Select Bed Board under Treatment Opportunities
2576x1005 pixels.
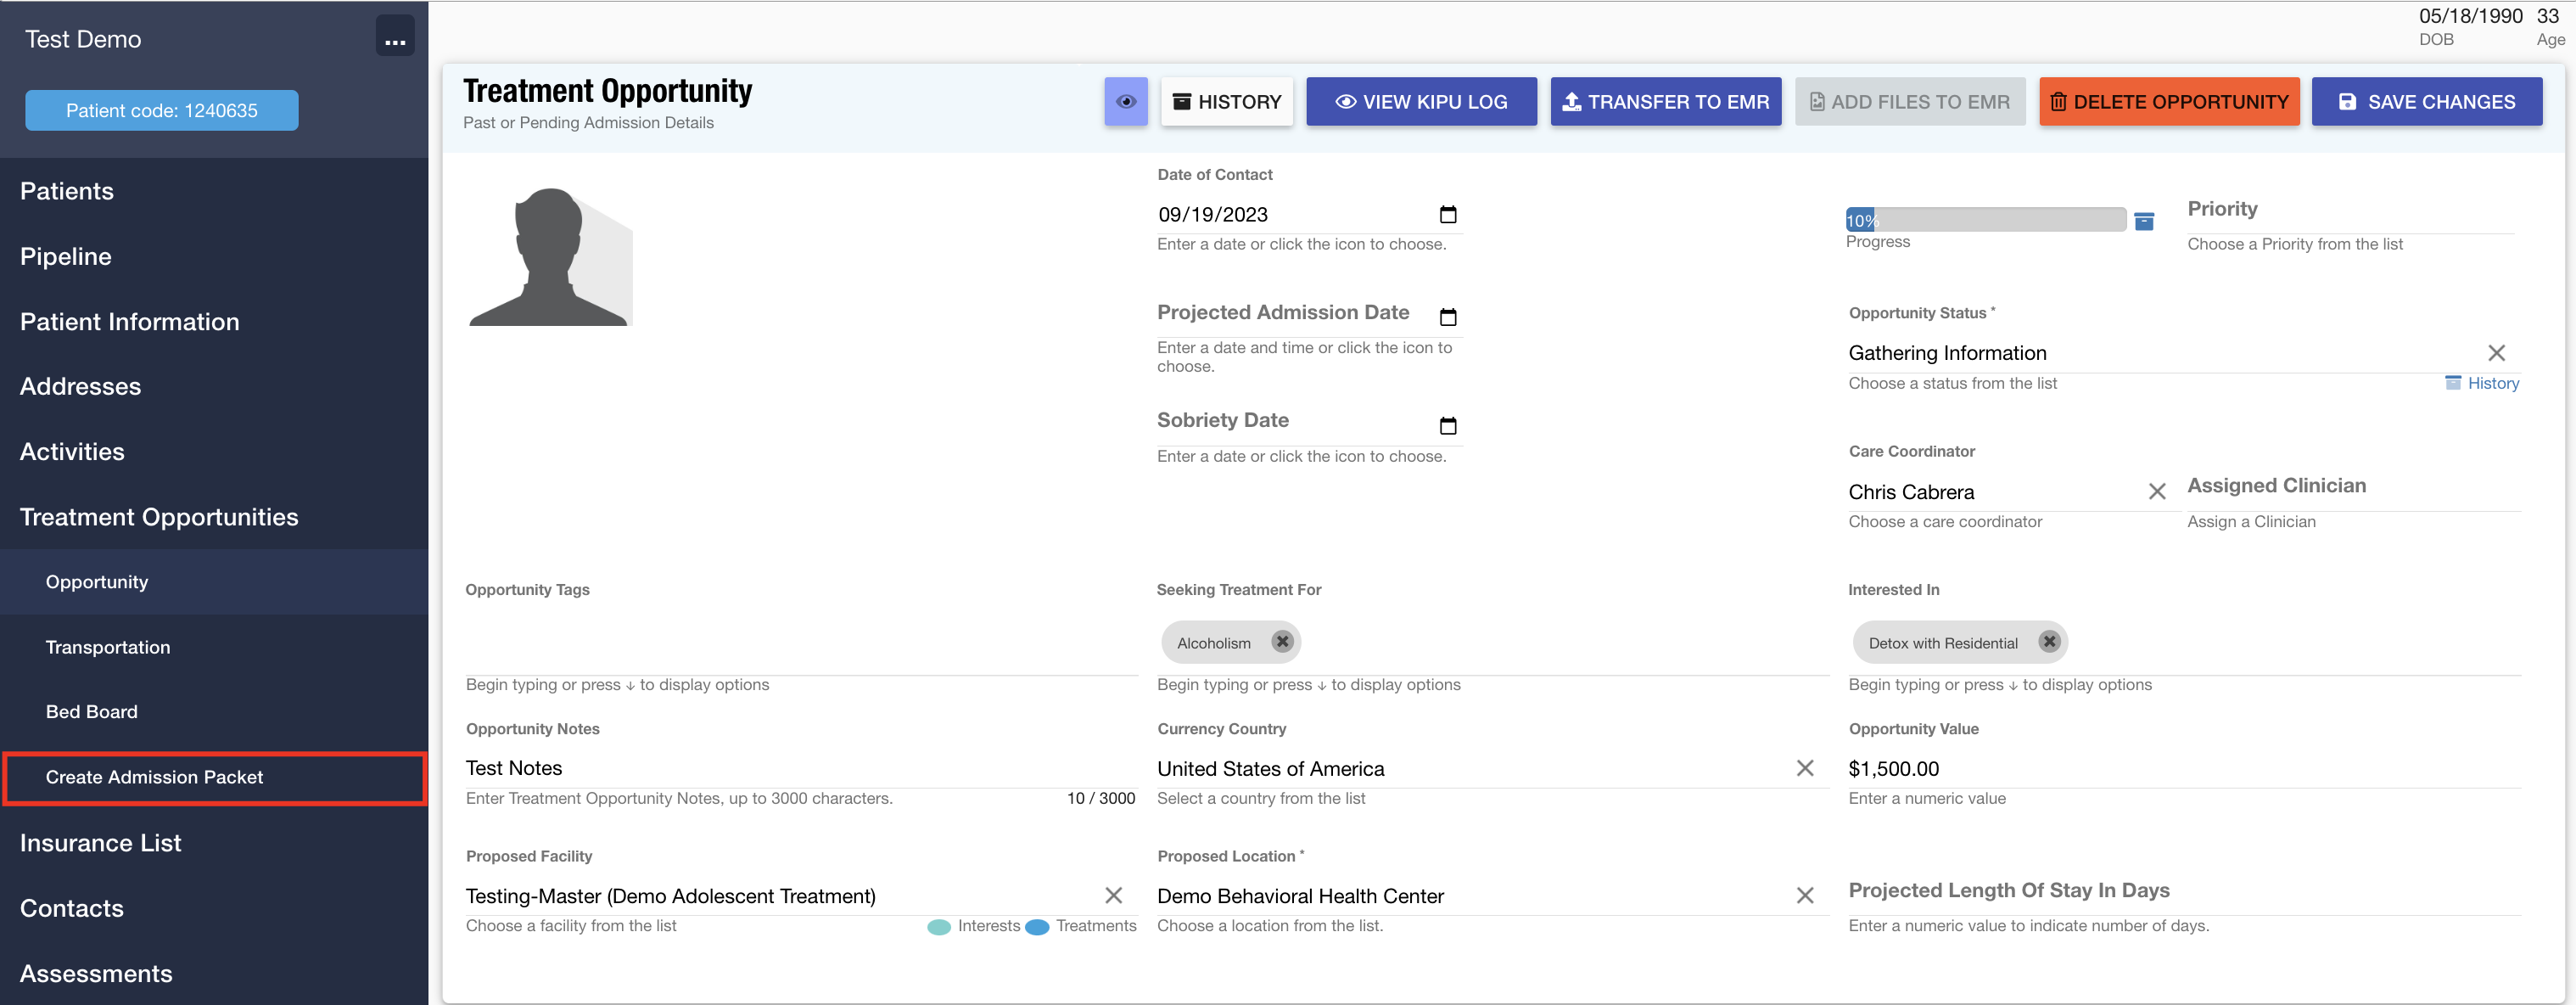(92, 711)
